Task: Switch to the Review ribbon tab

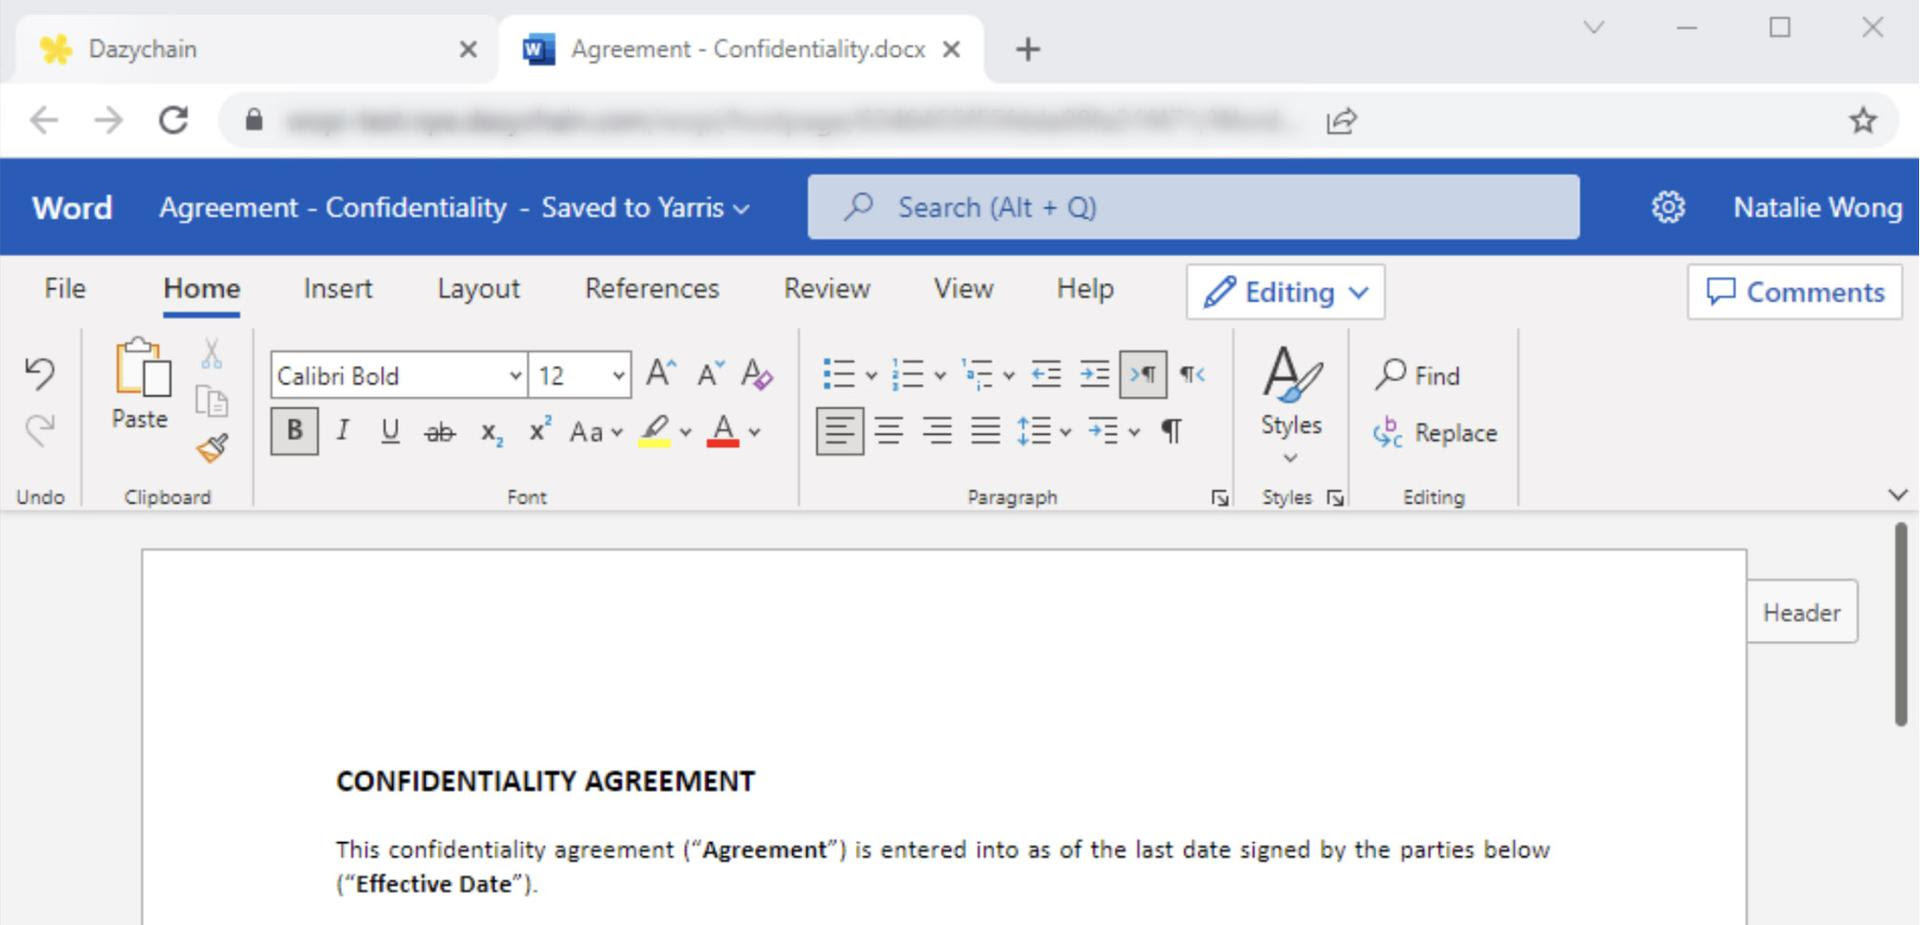Action: pyautogui.click(x=827, y=289)
